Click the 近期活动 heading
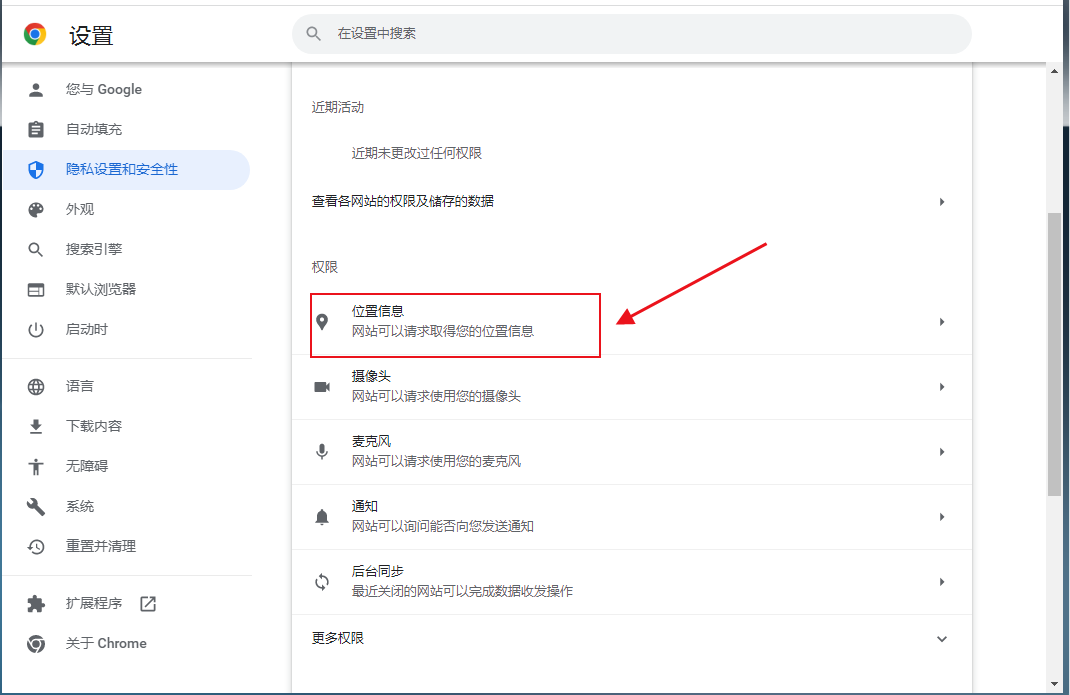 pos(338,107)
